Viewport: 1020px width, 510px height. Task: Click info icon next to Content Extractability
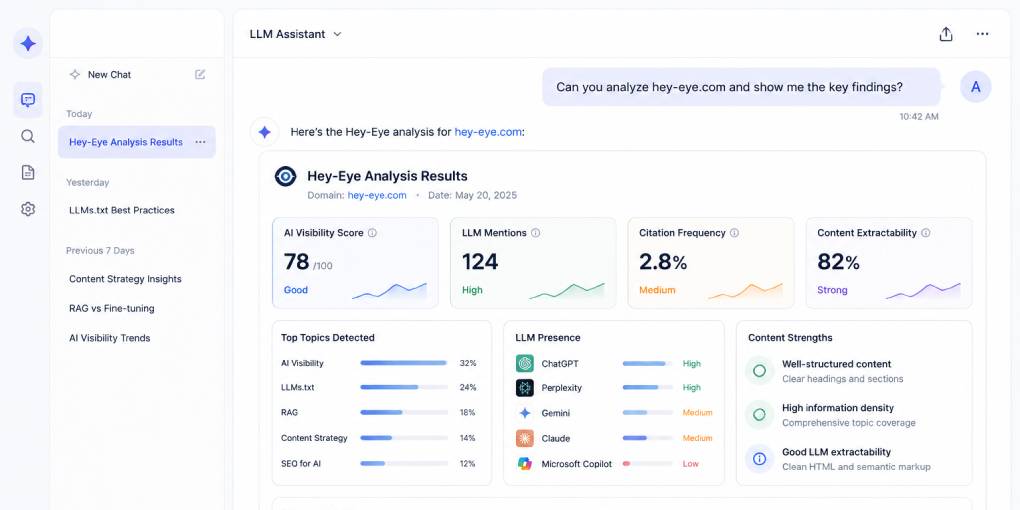click(x=926, y=233)
